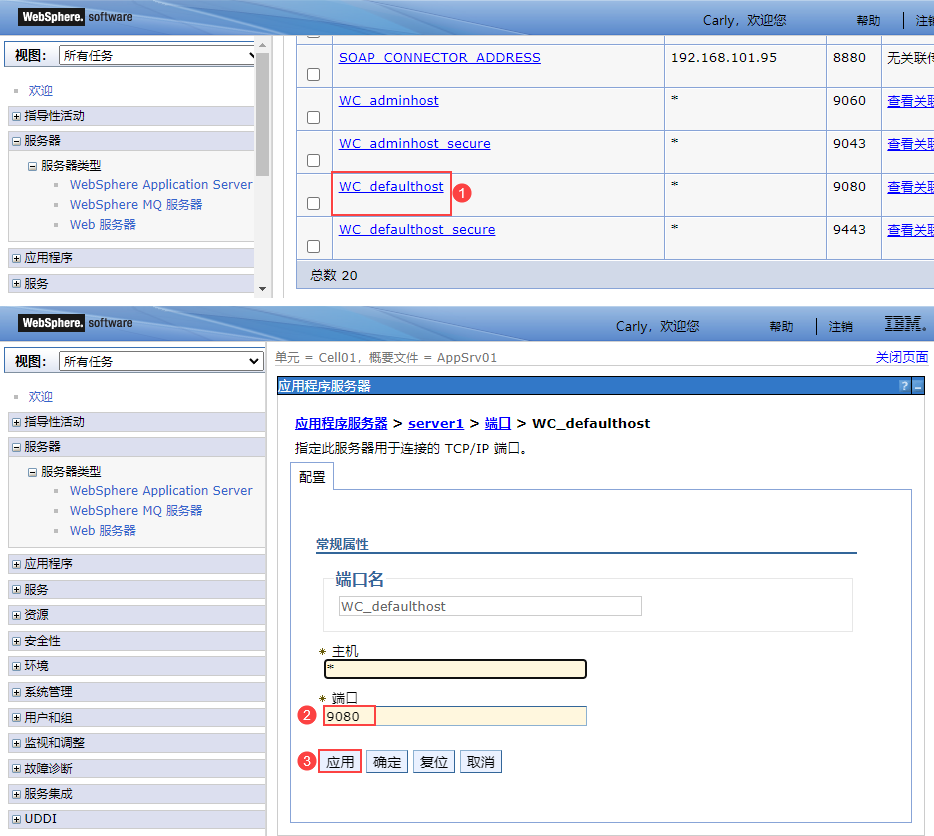This screenshot has height=836, width=934.
Task: Open Web 服务器 in upper tree
Action: pos(102,225)
